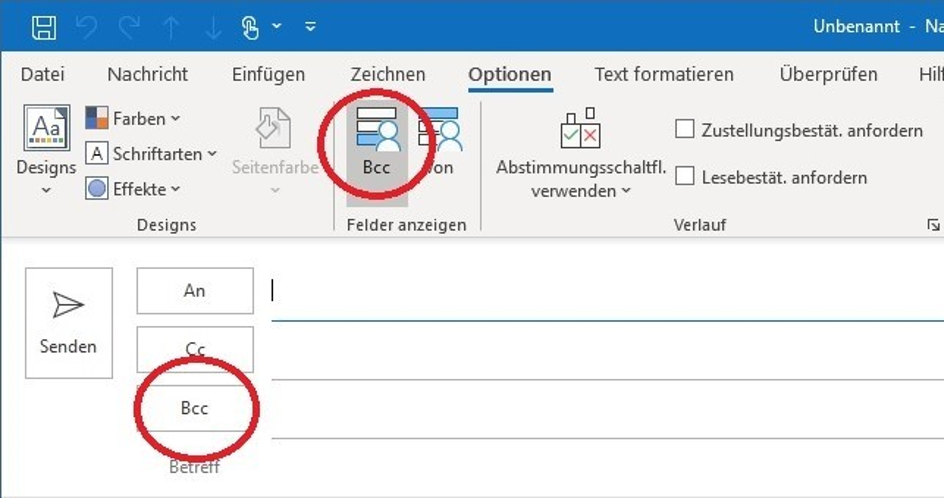Viewport: 944px width, 498px height.
Task: Open the Verlauf group dialog launcher
Action: click(933, 225)
